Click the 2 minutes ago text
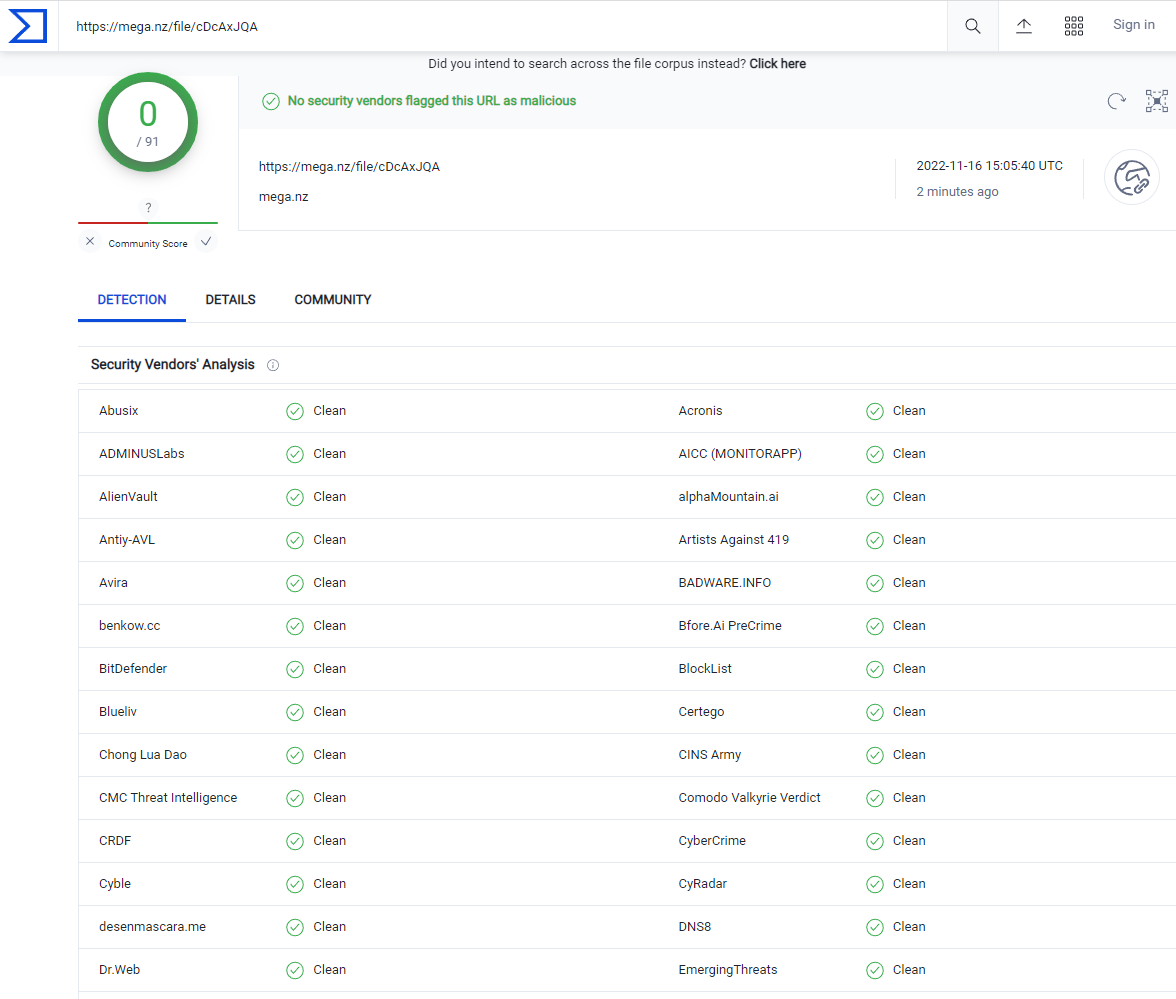The height and width of the screenshot is (999, 1176). 957,192
